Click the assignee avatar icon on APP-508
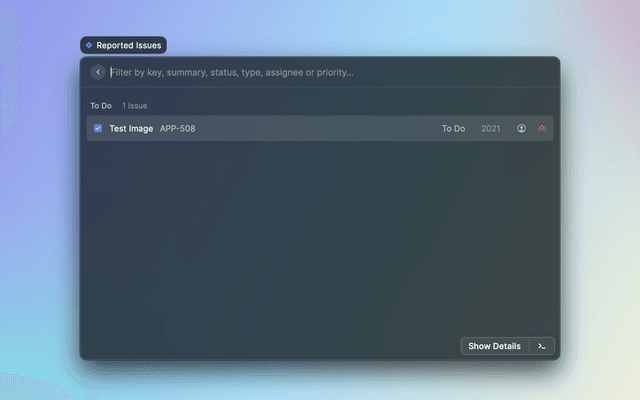This screenshot has width=640, height=400. [521, 128]
